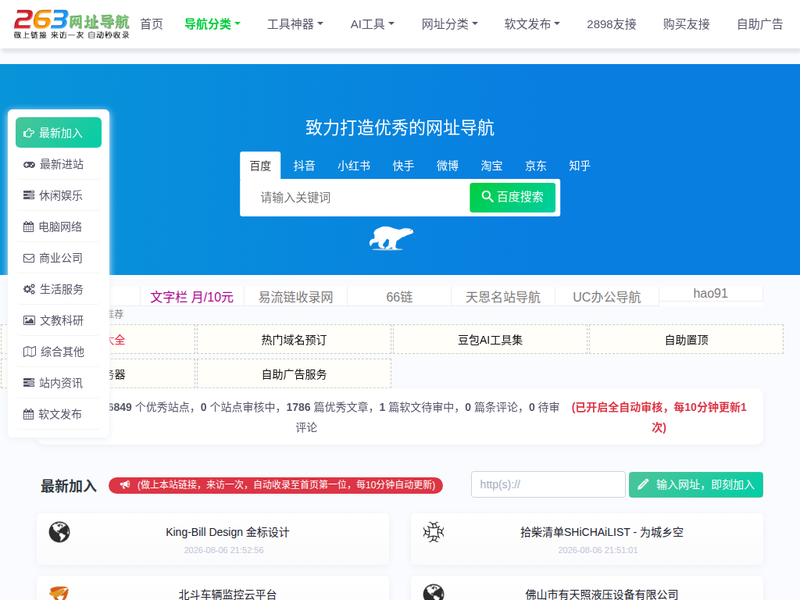Click the 输入网址，即刻加入 button

coord(696,484)
